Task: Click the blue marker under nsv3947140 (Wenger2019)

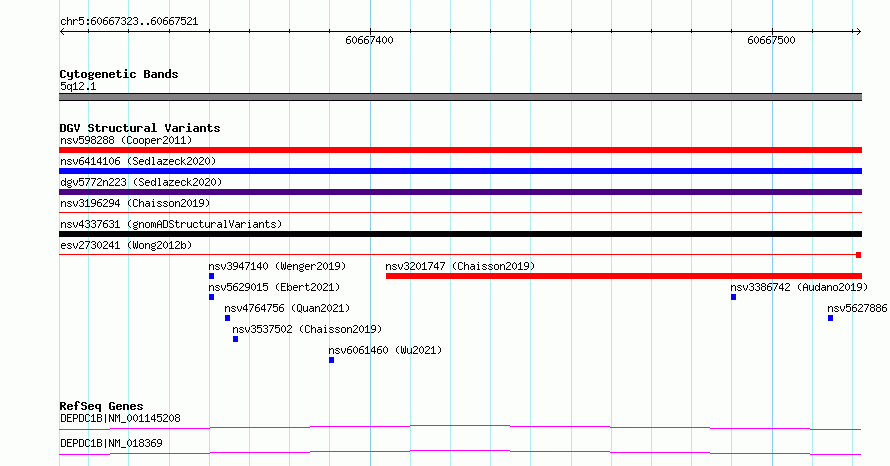Action: point(212,276)
